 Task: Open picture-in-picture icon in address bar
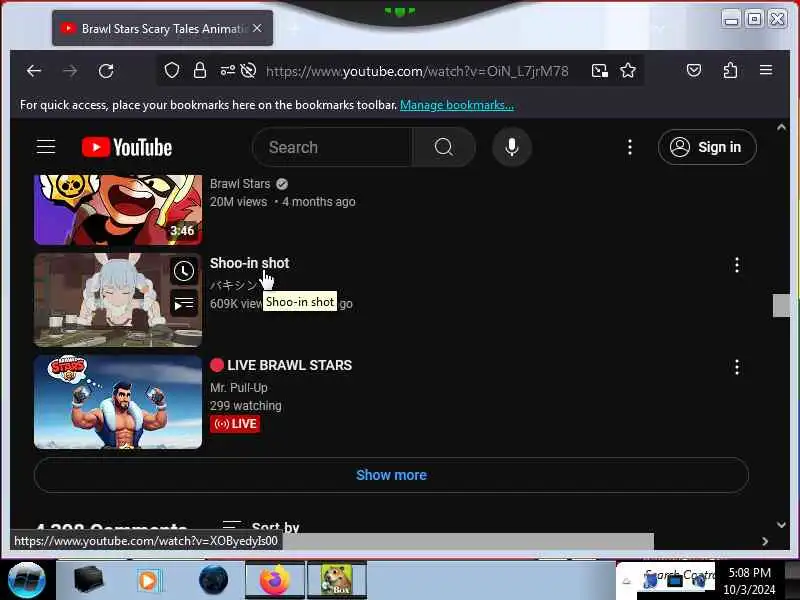click(599, 70)
